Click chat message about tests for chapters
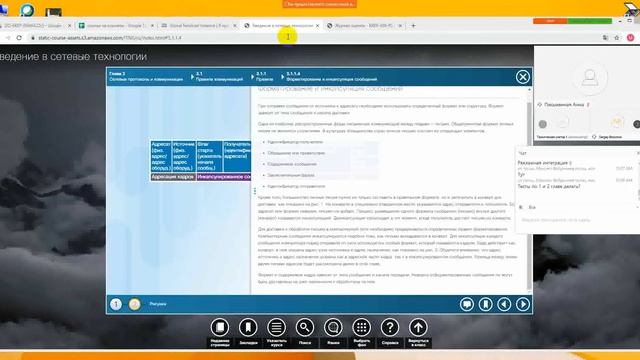 [549, 186]
